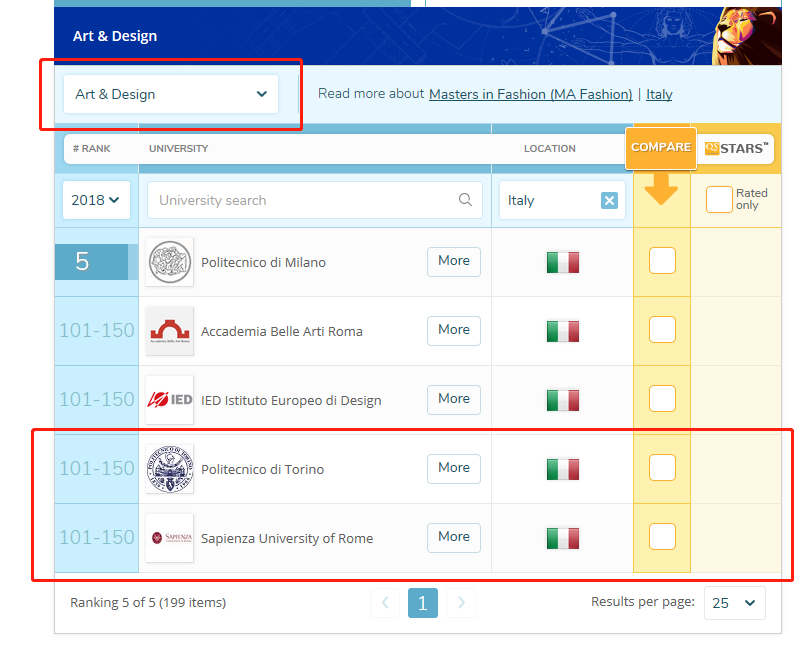The image size is (802, 652).
Task: Tick compare checkbox for Politecnico di Torino
Action: coord(662,468)
